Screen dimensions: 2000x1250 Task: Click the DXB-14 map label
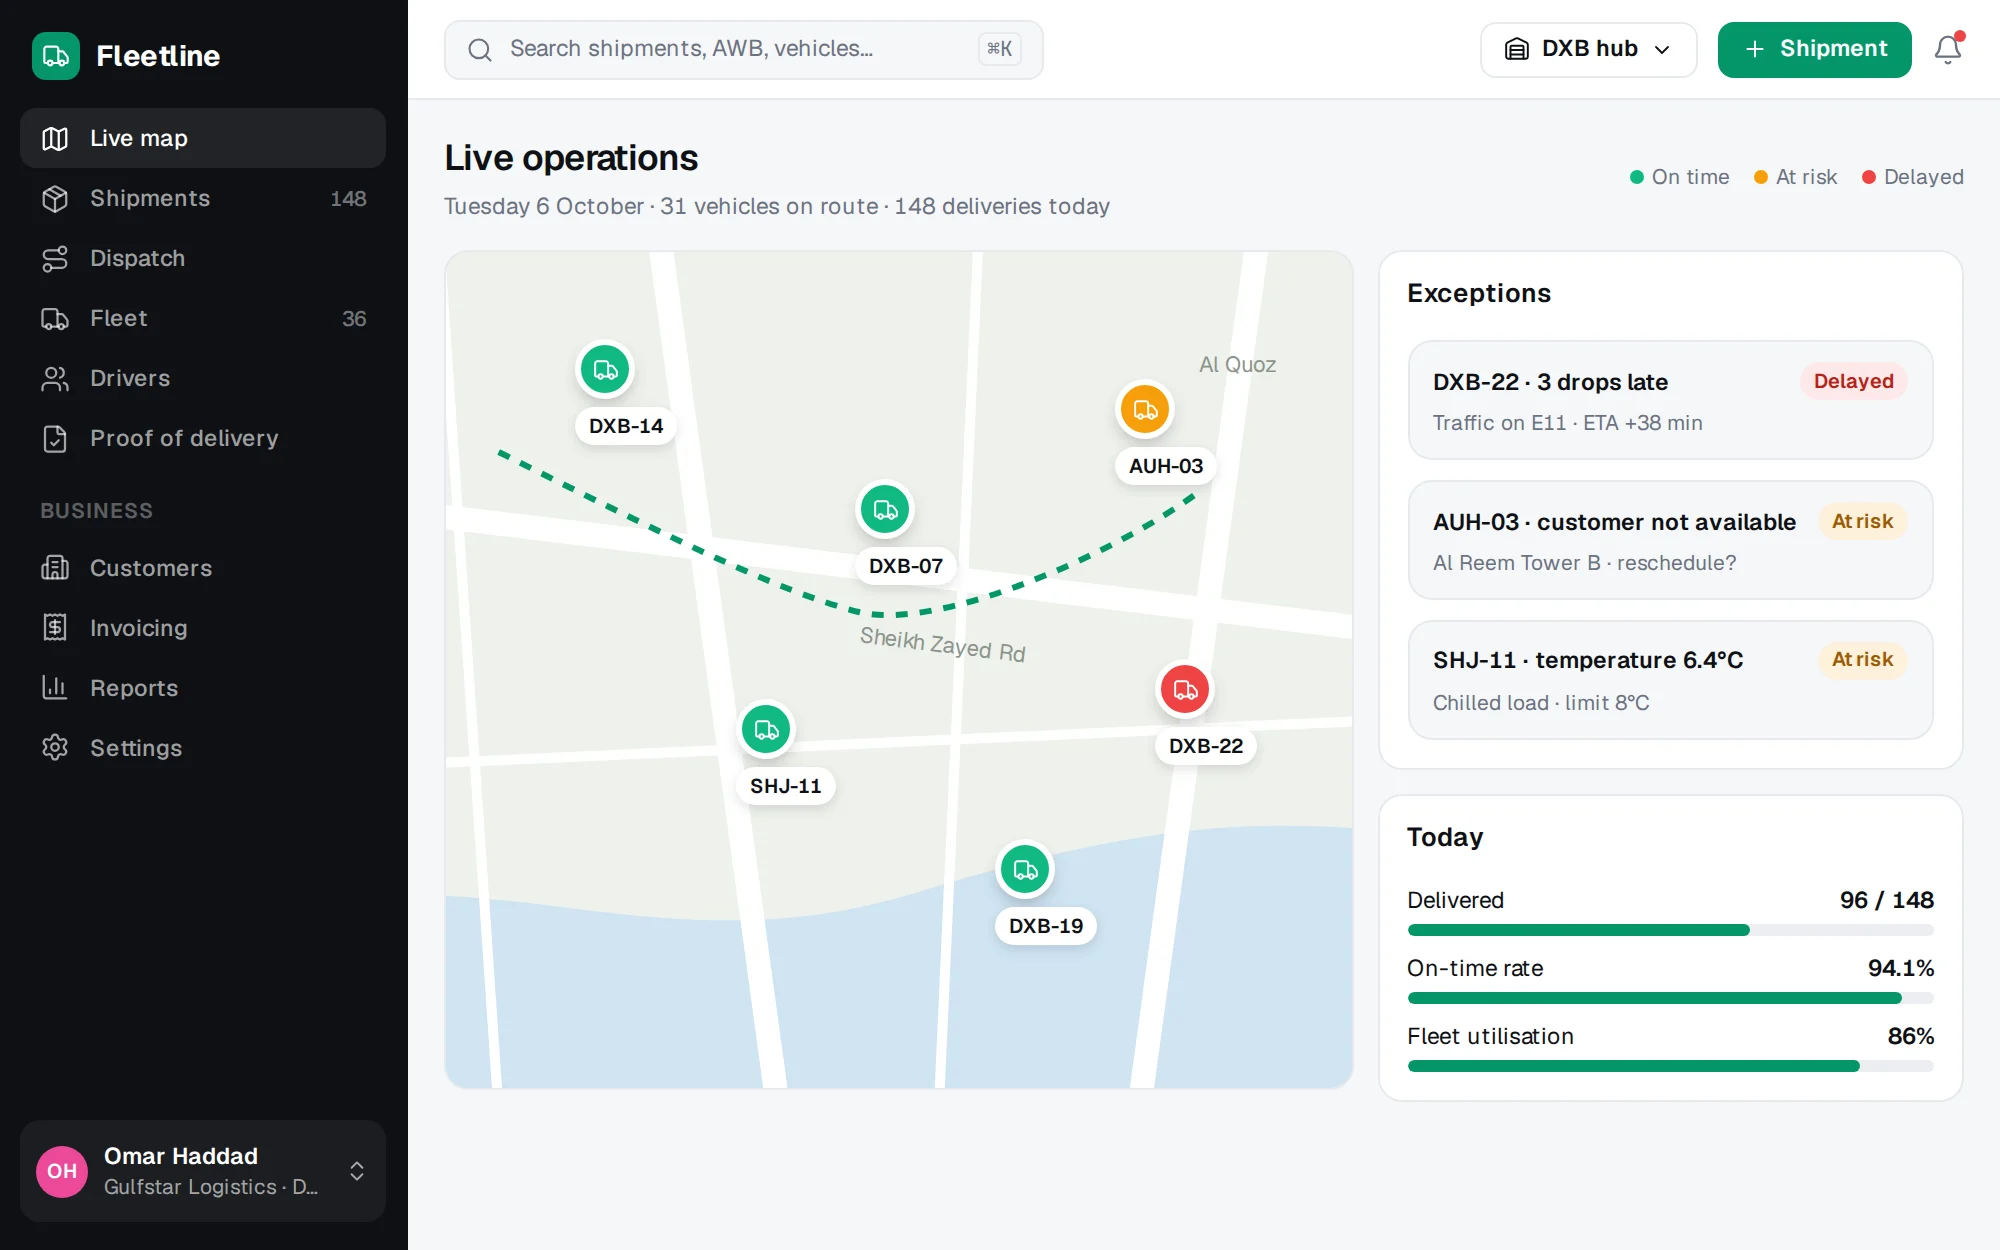tap(626, 426)
